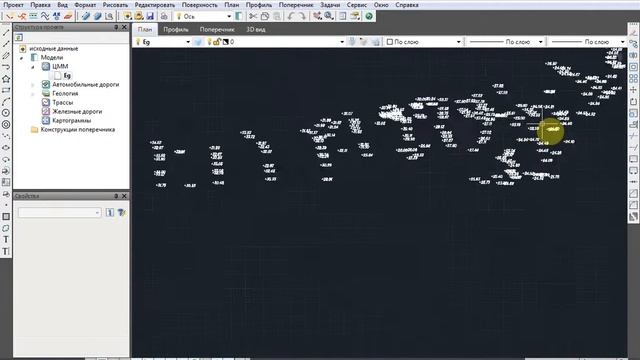Image resolution: width=640 pixels, height=360 pixels.
Task: Expand the Автомобильные дороги node
Action: (x=33, y=85)
